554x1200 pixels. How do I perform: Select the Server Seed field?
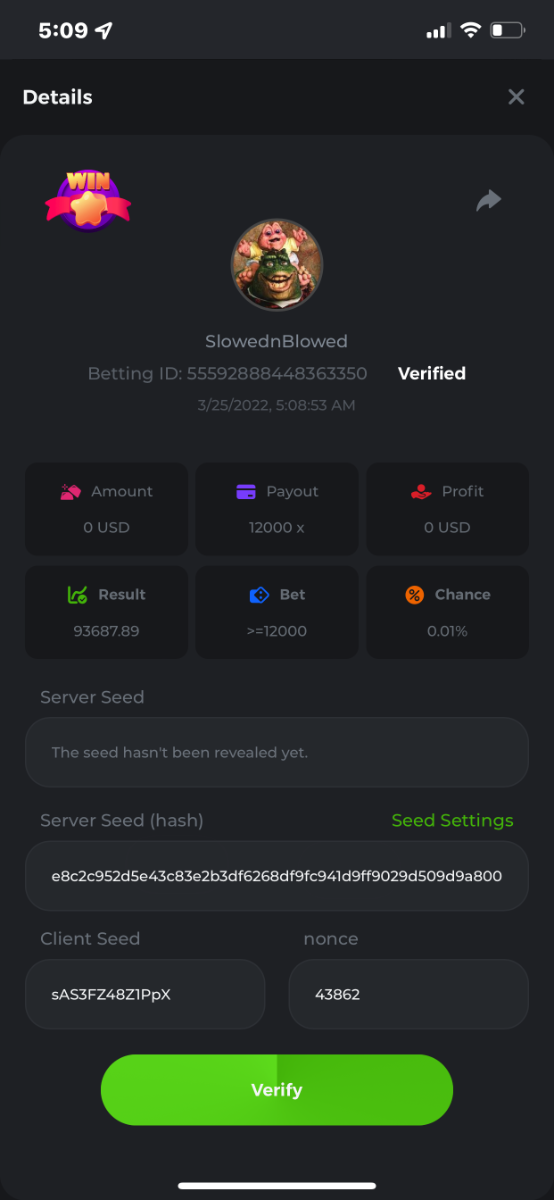point(277,752)
